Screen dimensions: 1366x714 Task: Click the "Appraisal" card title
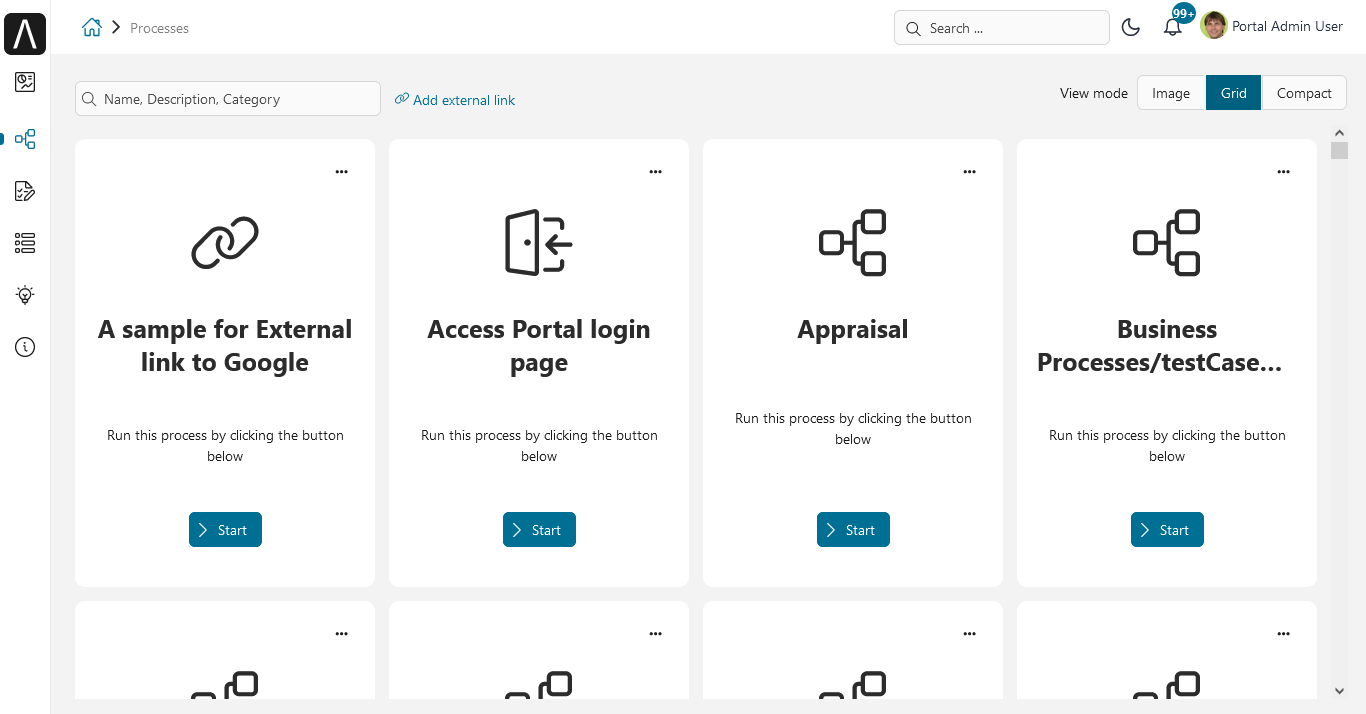(x=853, y=330)
